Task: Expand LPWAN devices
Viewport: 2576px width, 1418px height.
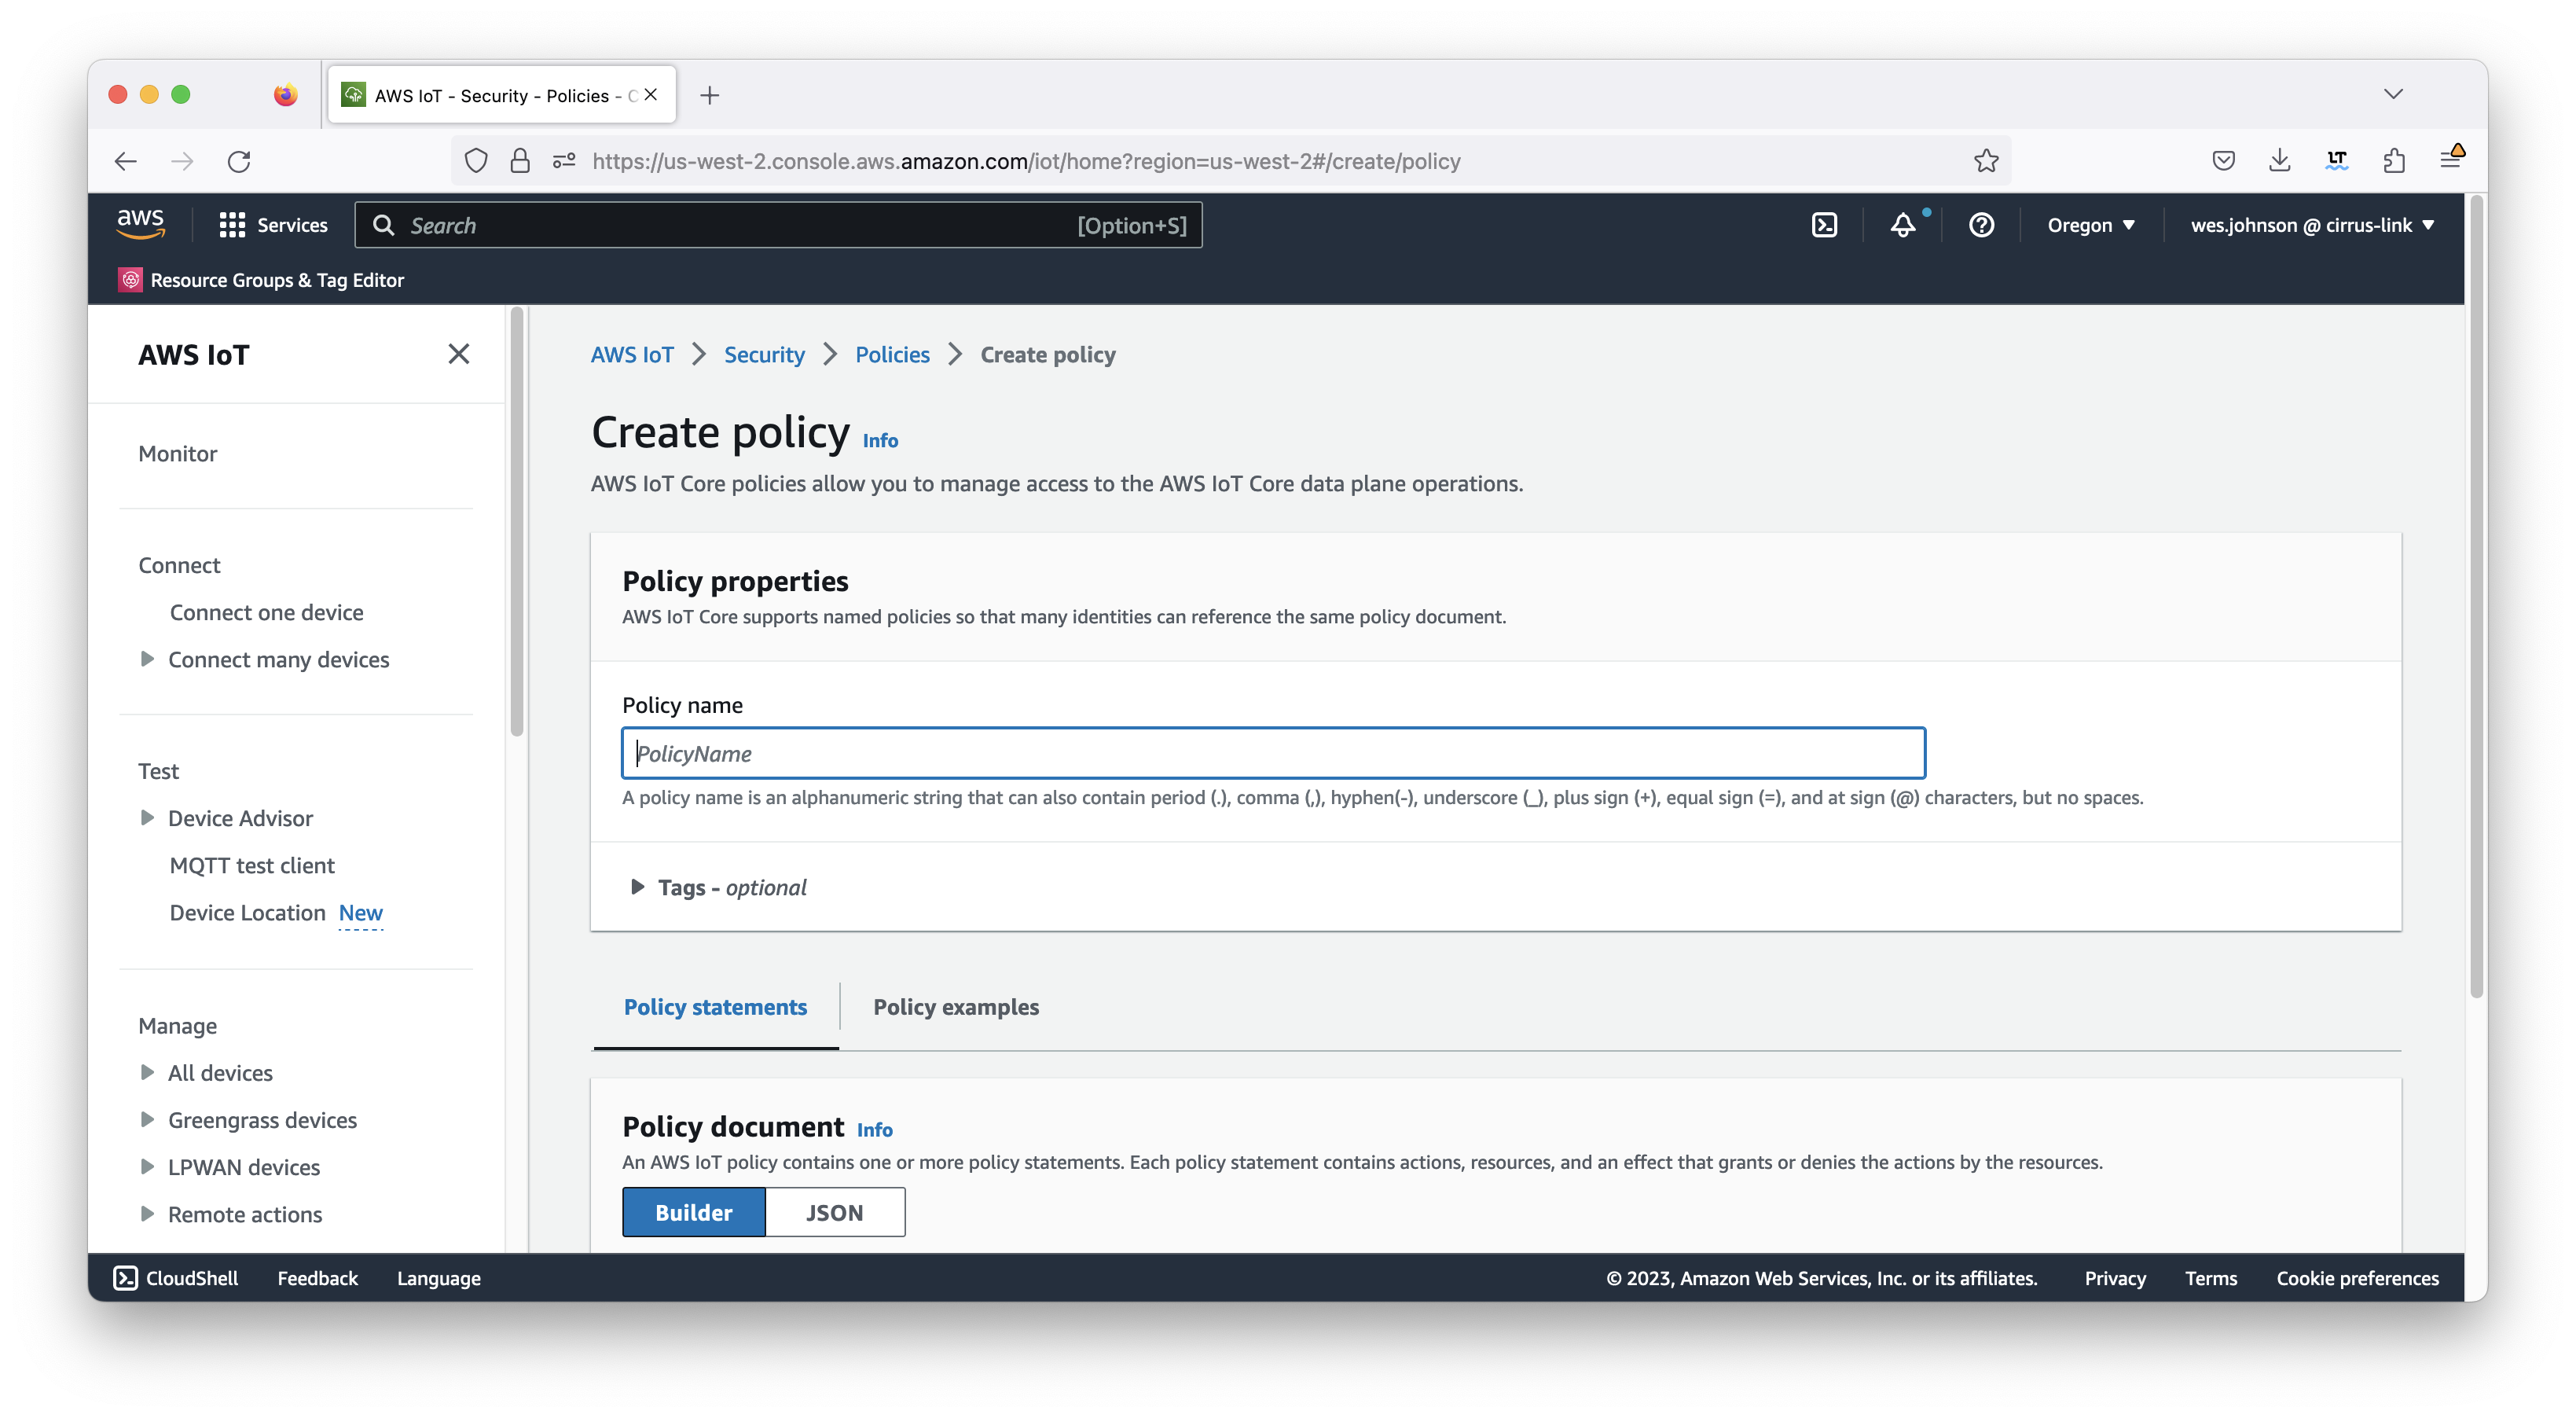Action: 147,1166
